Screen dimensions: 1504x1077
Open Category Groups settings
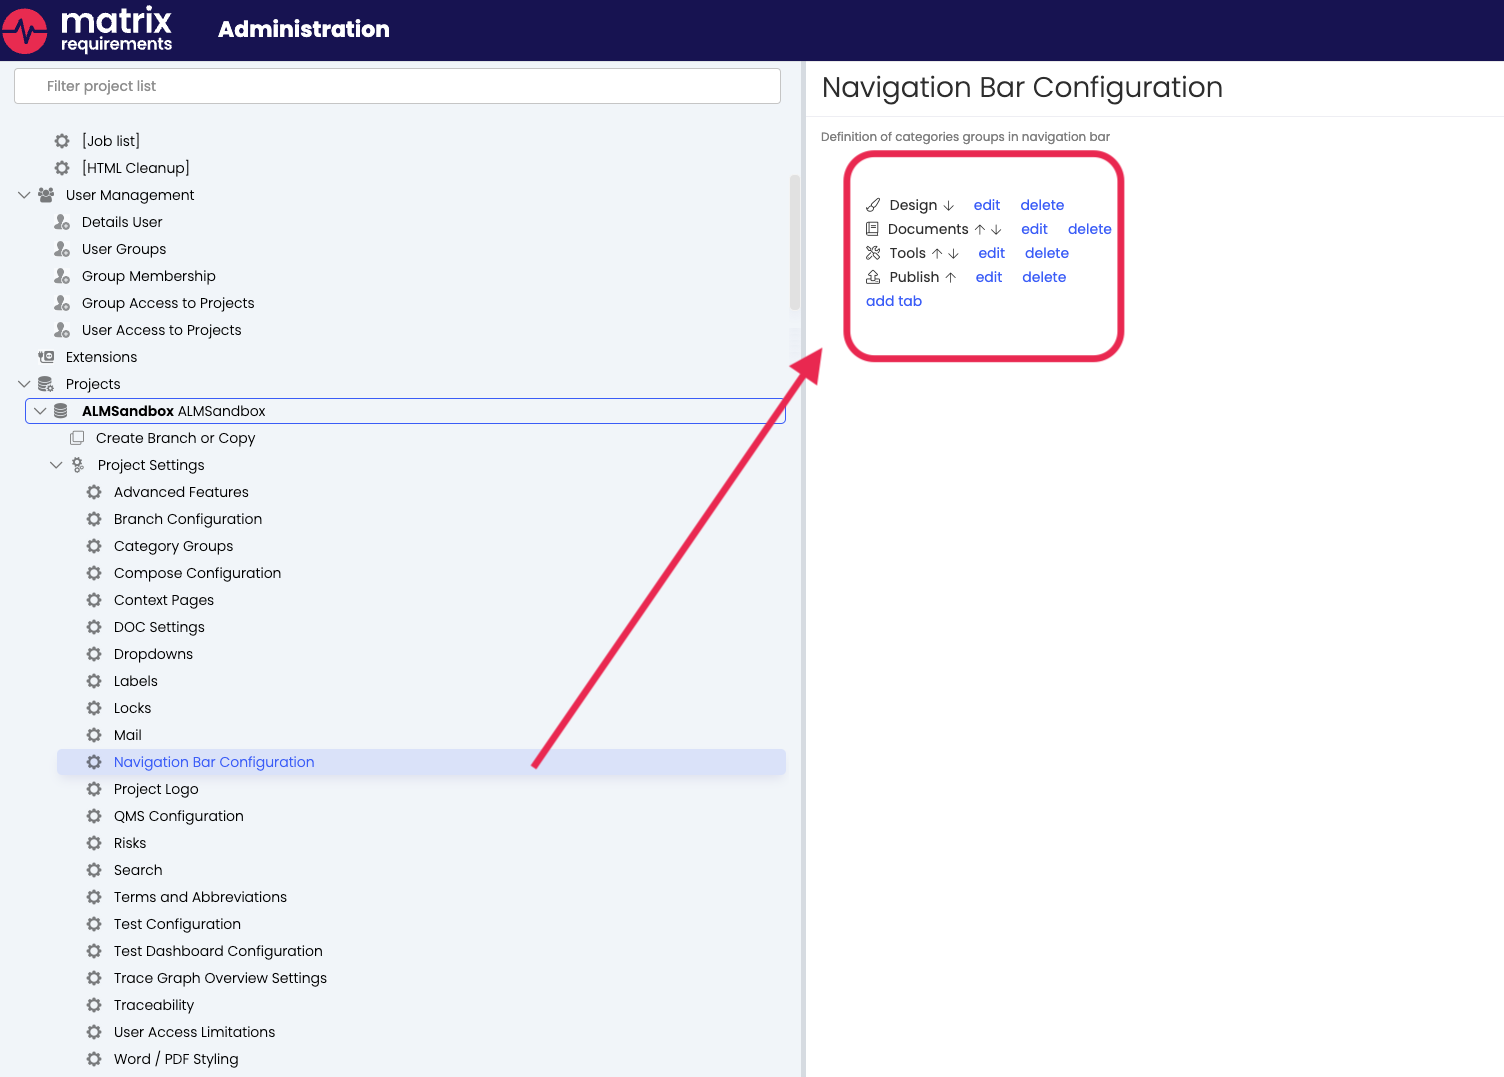173,546
